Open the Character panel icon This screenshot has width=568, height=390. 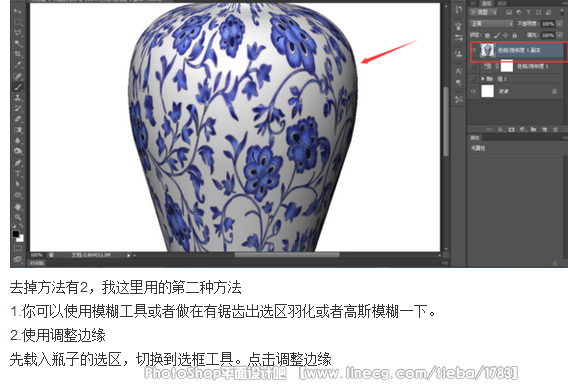coord(459,71)
